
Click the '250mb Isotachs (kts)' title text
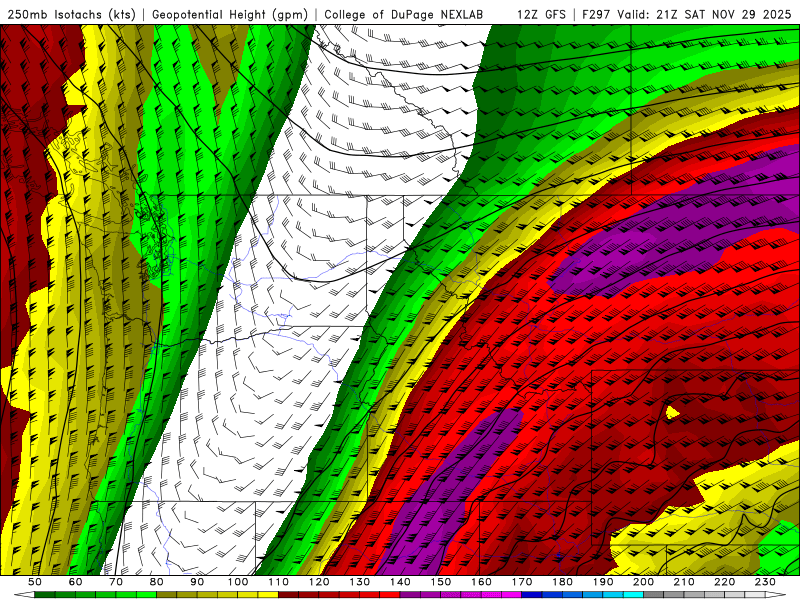[x=72, y=15]
